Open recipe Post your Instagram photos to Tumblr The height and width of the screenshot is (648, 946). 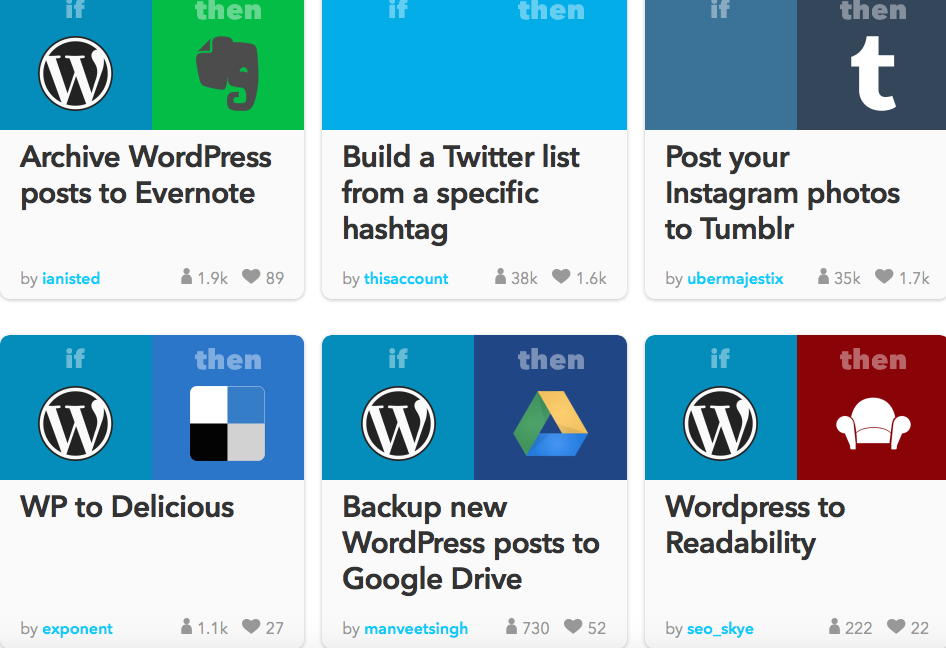tap(783, 193)
